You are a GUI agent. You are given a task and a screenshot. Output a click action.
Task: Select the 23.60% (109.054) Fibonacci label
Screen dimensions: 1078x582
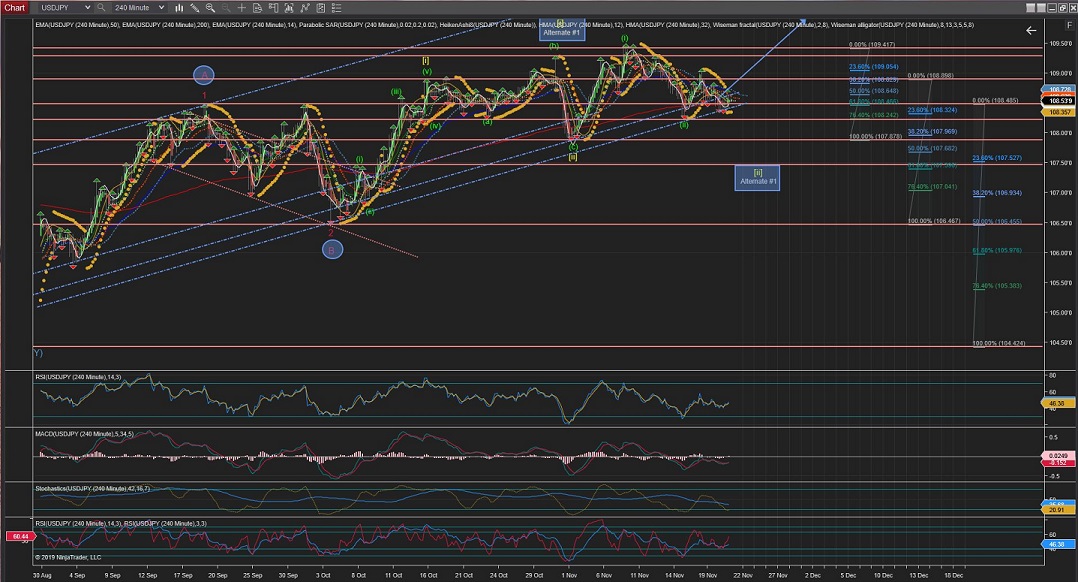(x=874, y=67)
